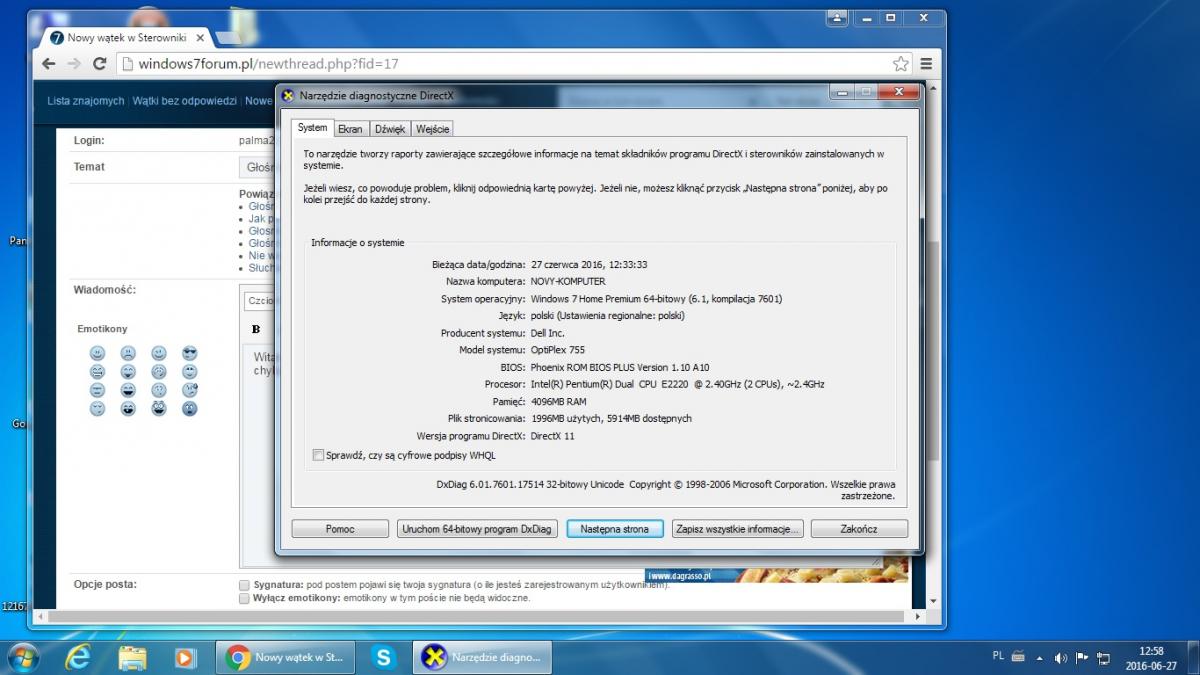This screenshot has width=1200, height=675.
Task: Click Chrome's forward arrow button
Action: tap(74, 63)
